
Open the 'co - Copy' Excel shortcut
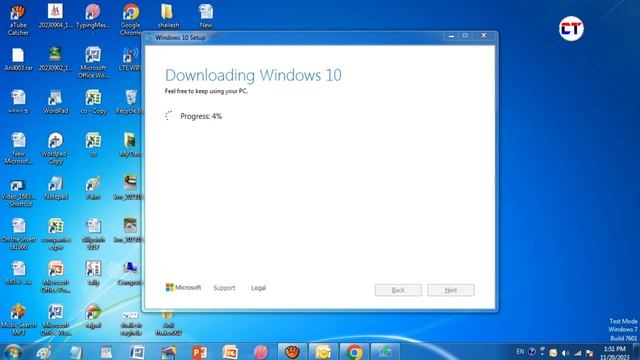pos(93,102)
